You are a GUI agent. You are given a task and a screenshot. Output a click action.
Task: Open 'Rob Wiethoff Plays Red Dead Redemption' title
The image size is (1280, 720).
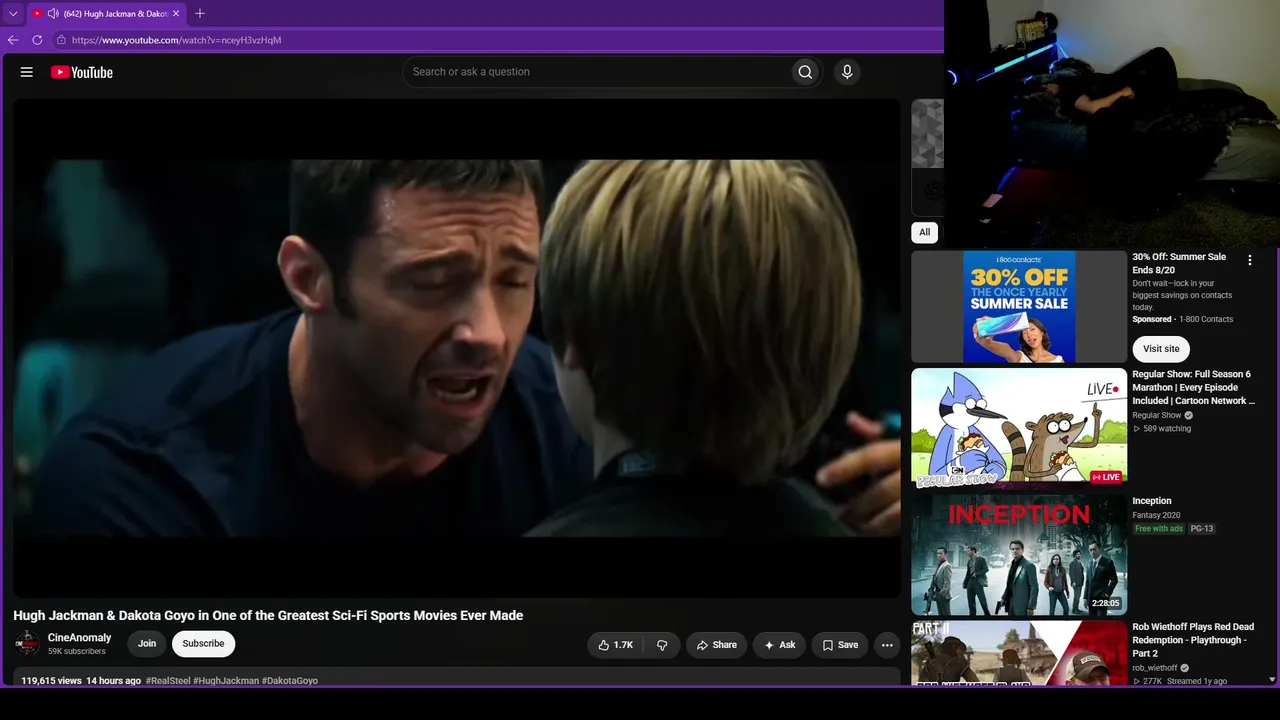click(1193, 640)
